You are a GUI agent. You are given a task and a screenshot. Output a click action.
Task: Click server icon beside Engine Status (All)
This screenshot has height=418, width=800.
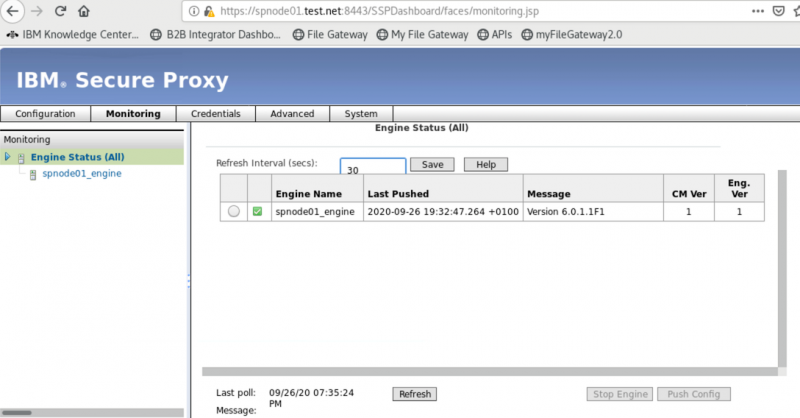tap(21, 158)
